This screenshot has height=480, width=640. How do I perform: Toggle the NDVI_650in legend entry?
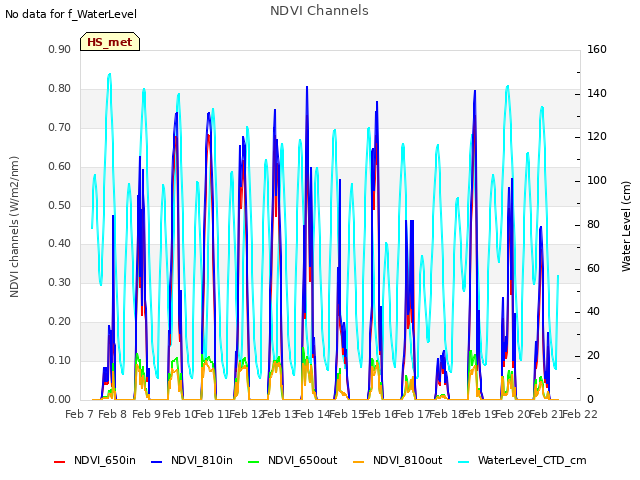[x=95, y=460]
